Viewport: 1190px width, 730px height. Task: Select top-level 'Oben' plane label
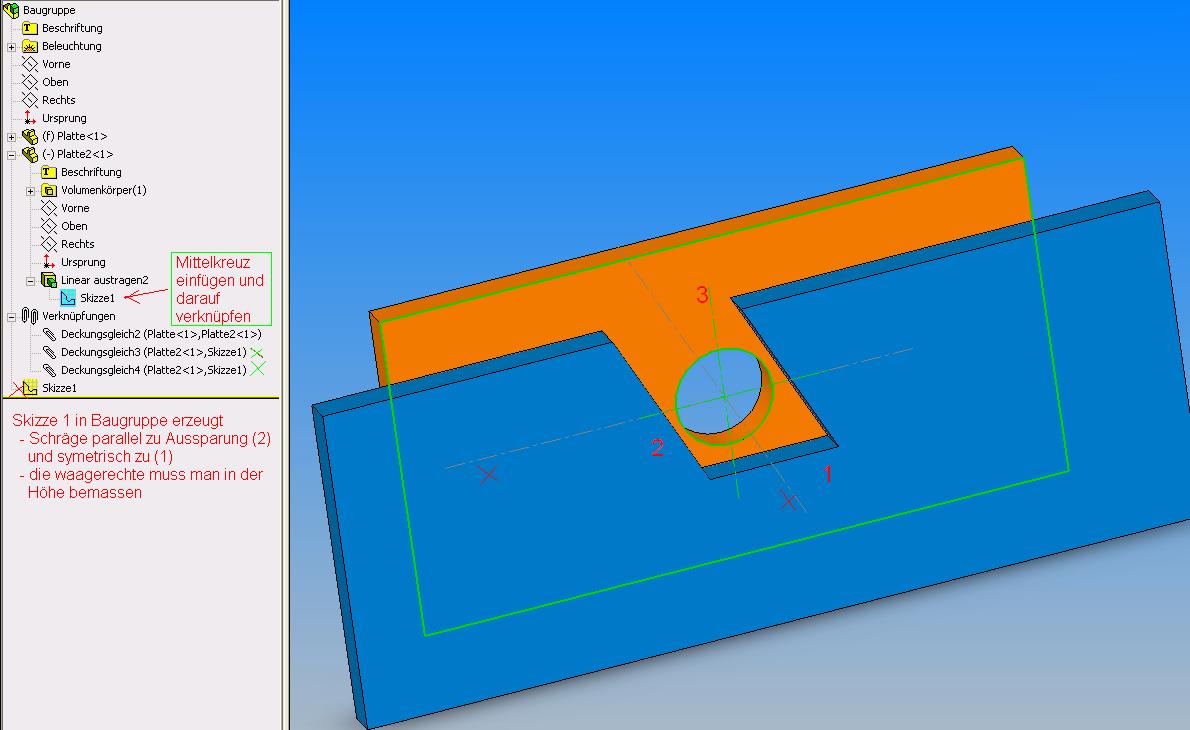pos(55,82)
